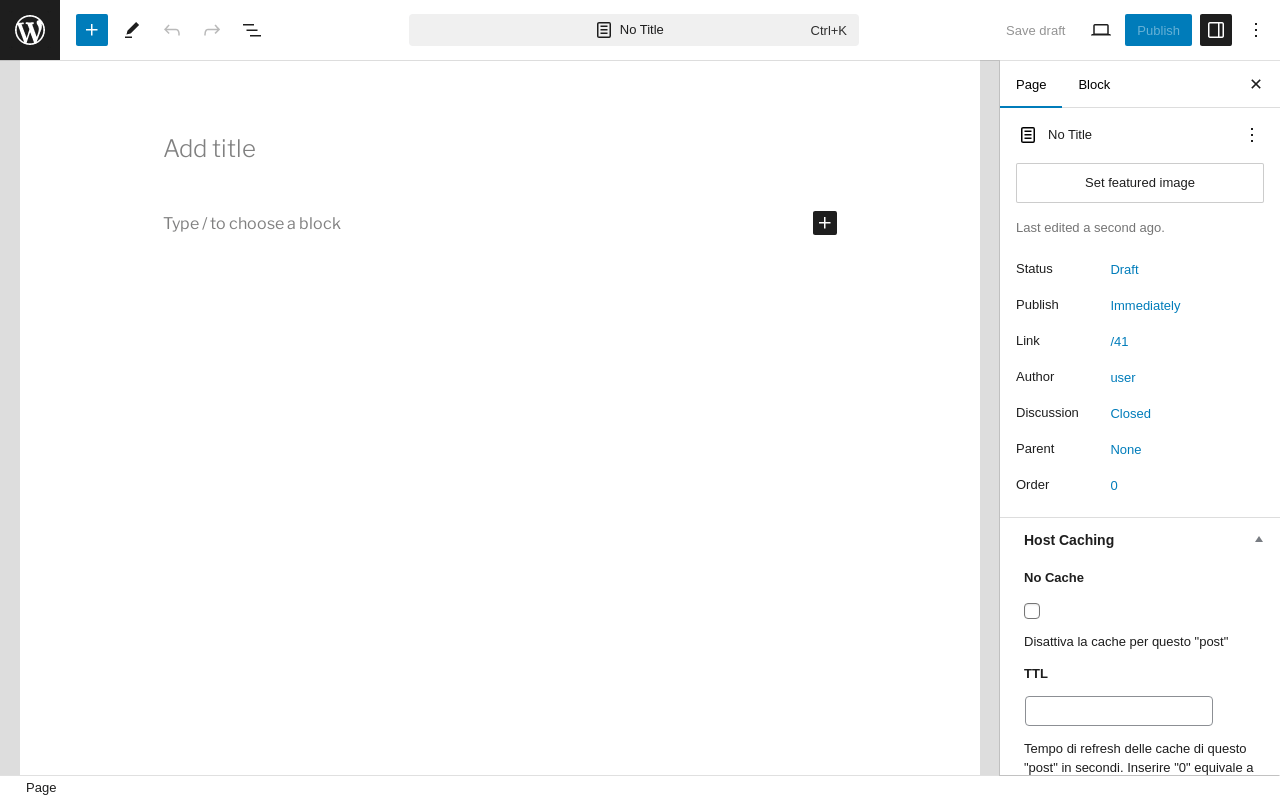Click the Redo arrow
Image resolution: width=1280 pixels, height=800 pixels.
(x=212, y=30)
